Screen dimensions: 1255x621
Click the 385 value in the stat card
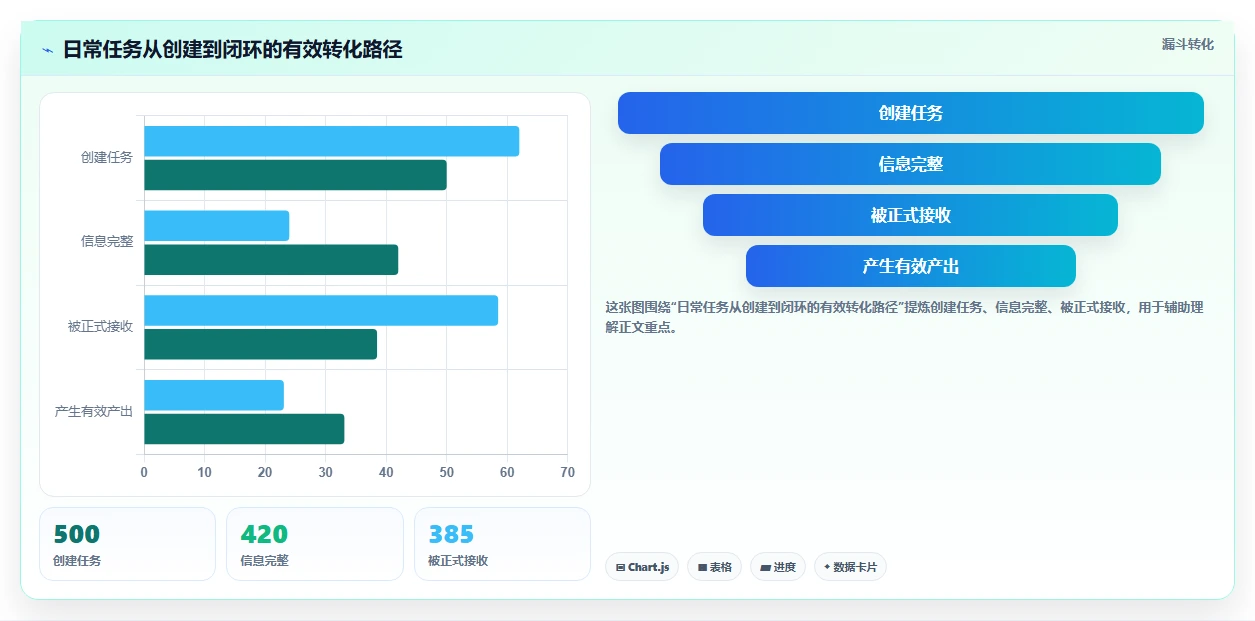[451, 534]
